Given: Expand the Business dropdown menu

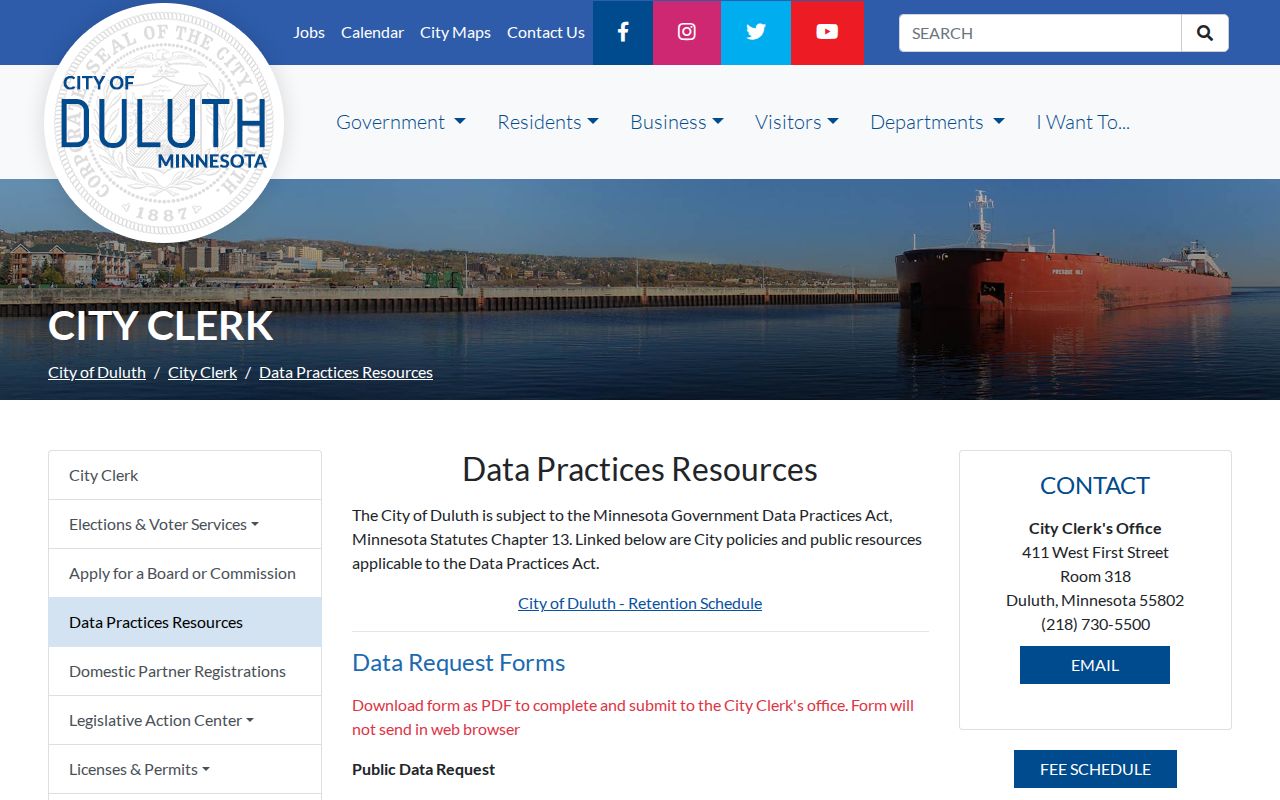Looking at the screenshot, I should pos(677,122).
